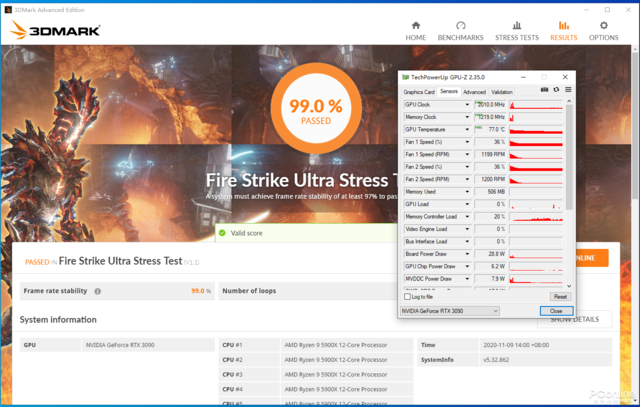Open Fan 2 Speed (RPM) dropdown
The image size is (640, 407).
(467, 180)
